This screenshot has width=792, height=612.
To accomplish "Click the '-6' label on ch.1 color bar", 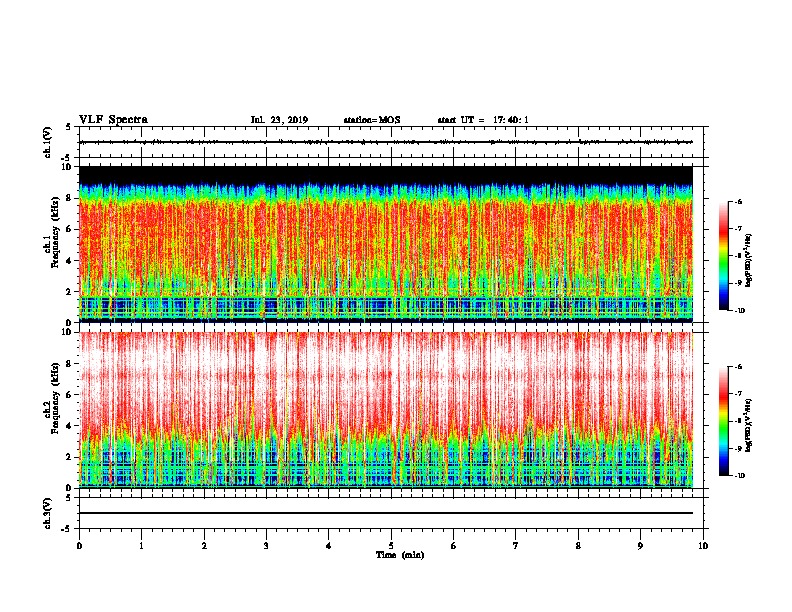I will (738, 202).
